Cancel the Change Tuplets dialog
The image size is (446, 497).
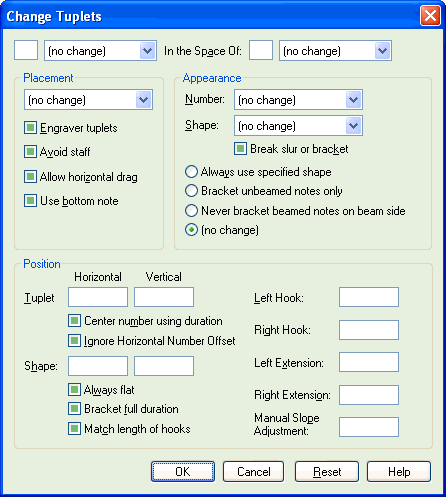(x=254, y=471)
